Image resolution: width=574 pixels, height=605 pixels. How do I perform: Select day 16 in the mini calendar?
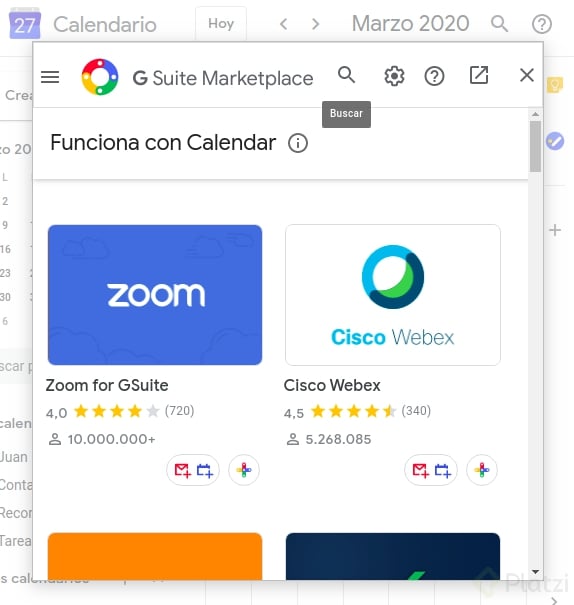click(x=5, y=249)
